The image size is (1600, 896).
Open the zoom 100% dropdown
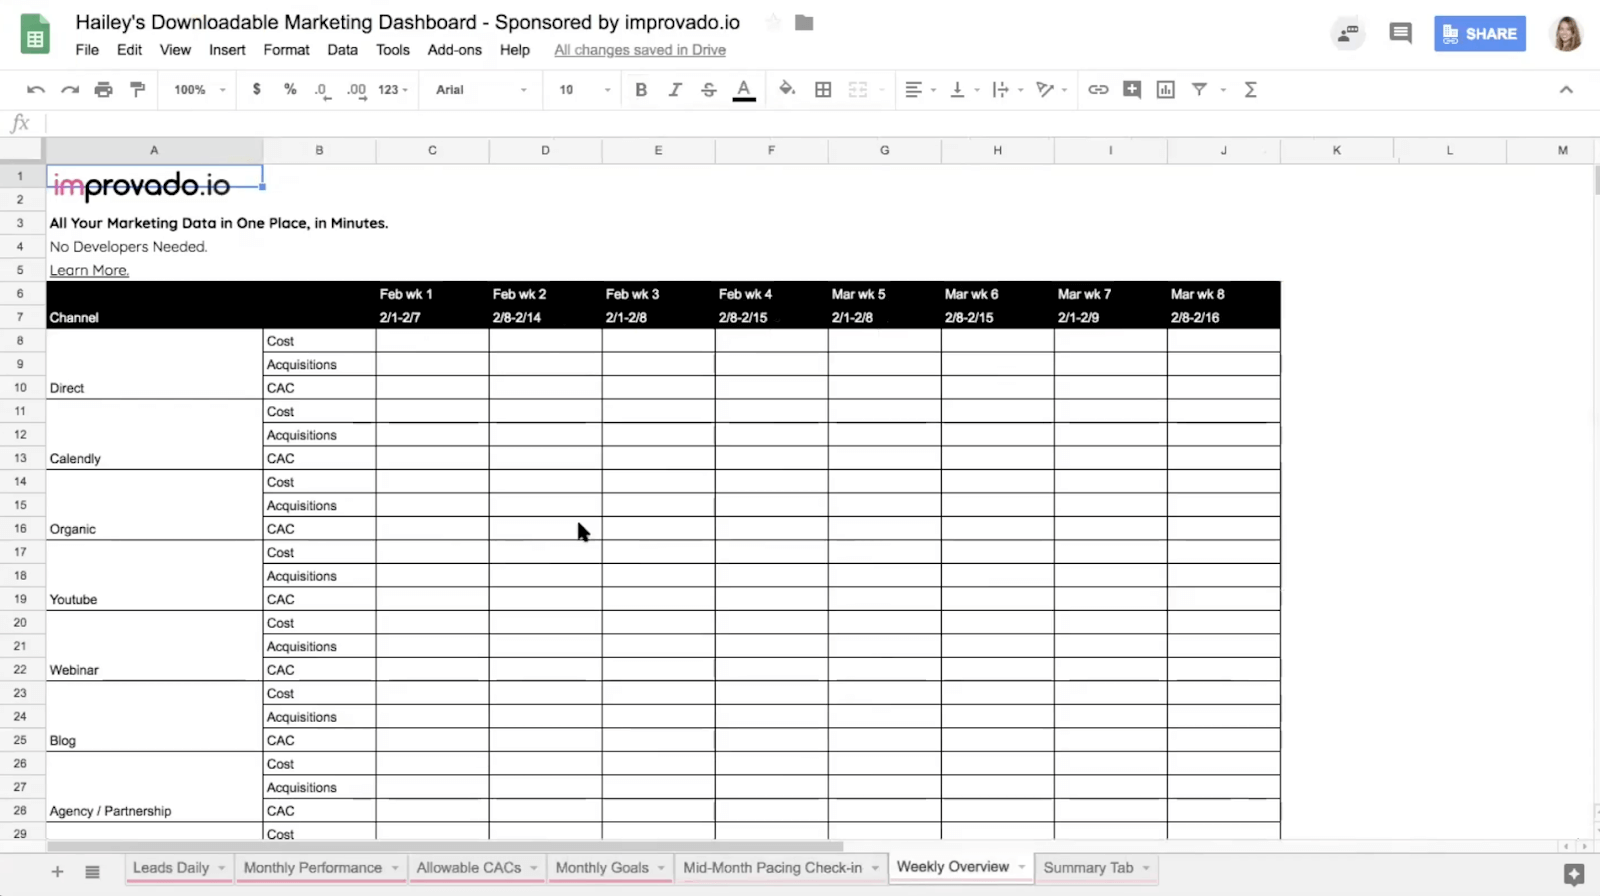(x=199, y=90)
